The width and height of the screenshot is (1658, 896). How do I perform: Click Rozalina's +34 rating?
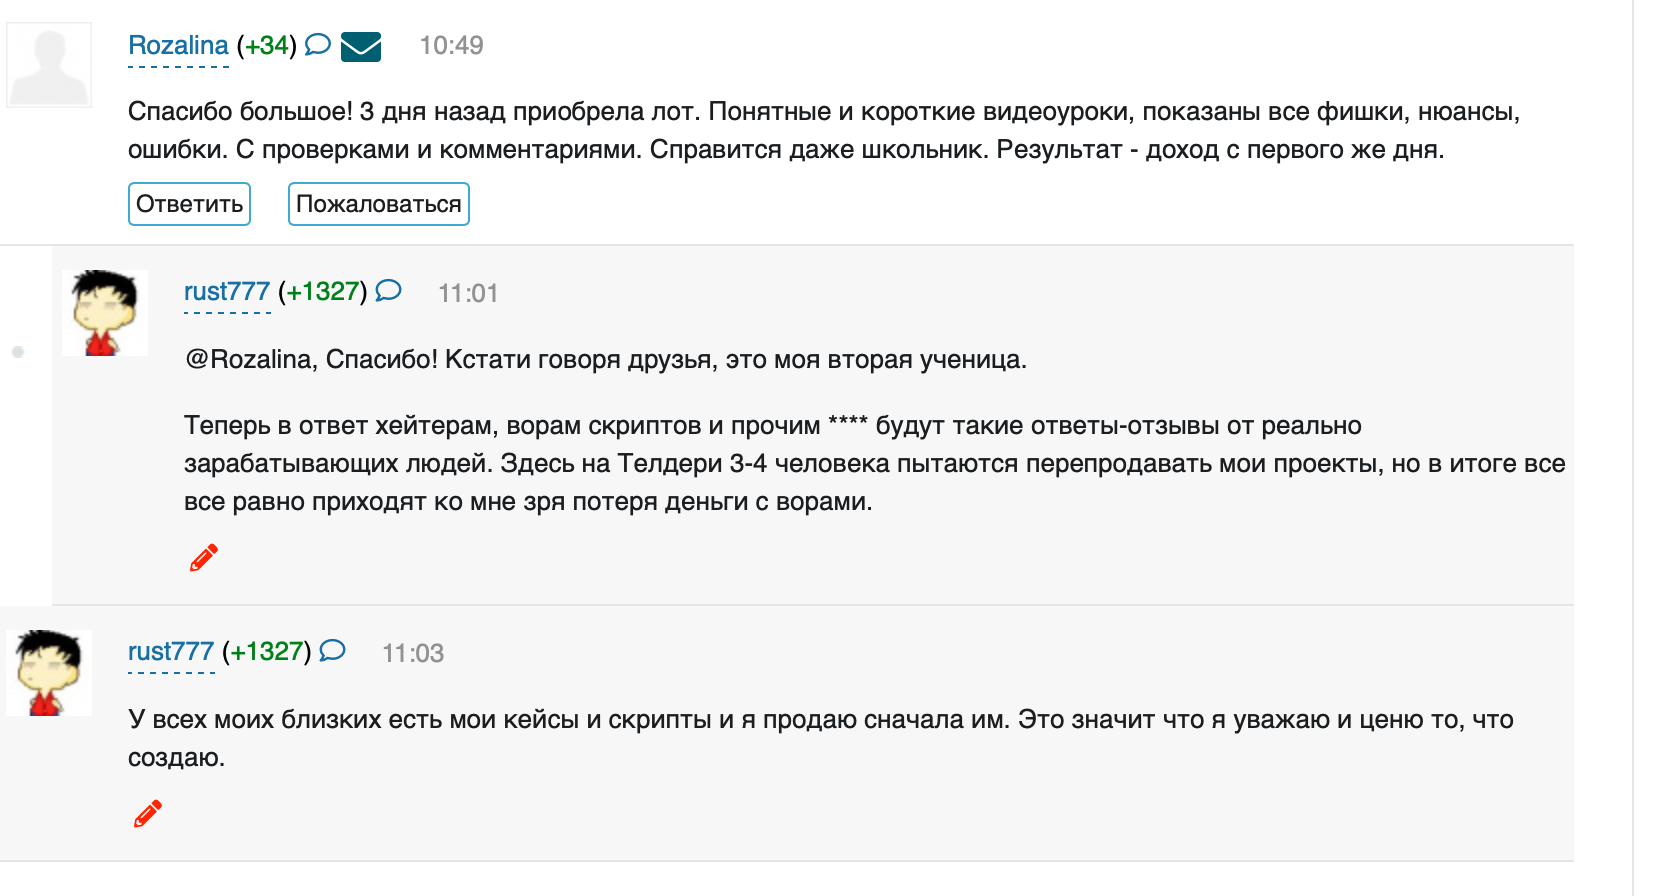coord(267,46)
